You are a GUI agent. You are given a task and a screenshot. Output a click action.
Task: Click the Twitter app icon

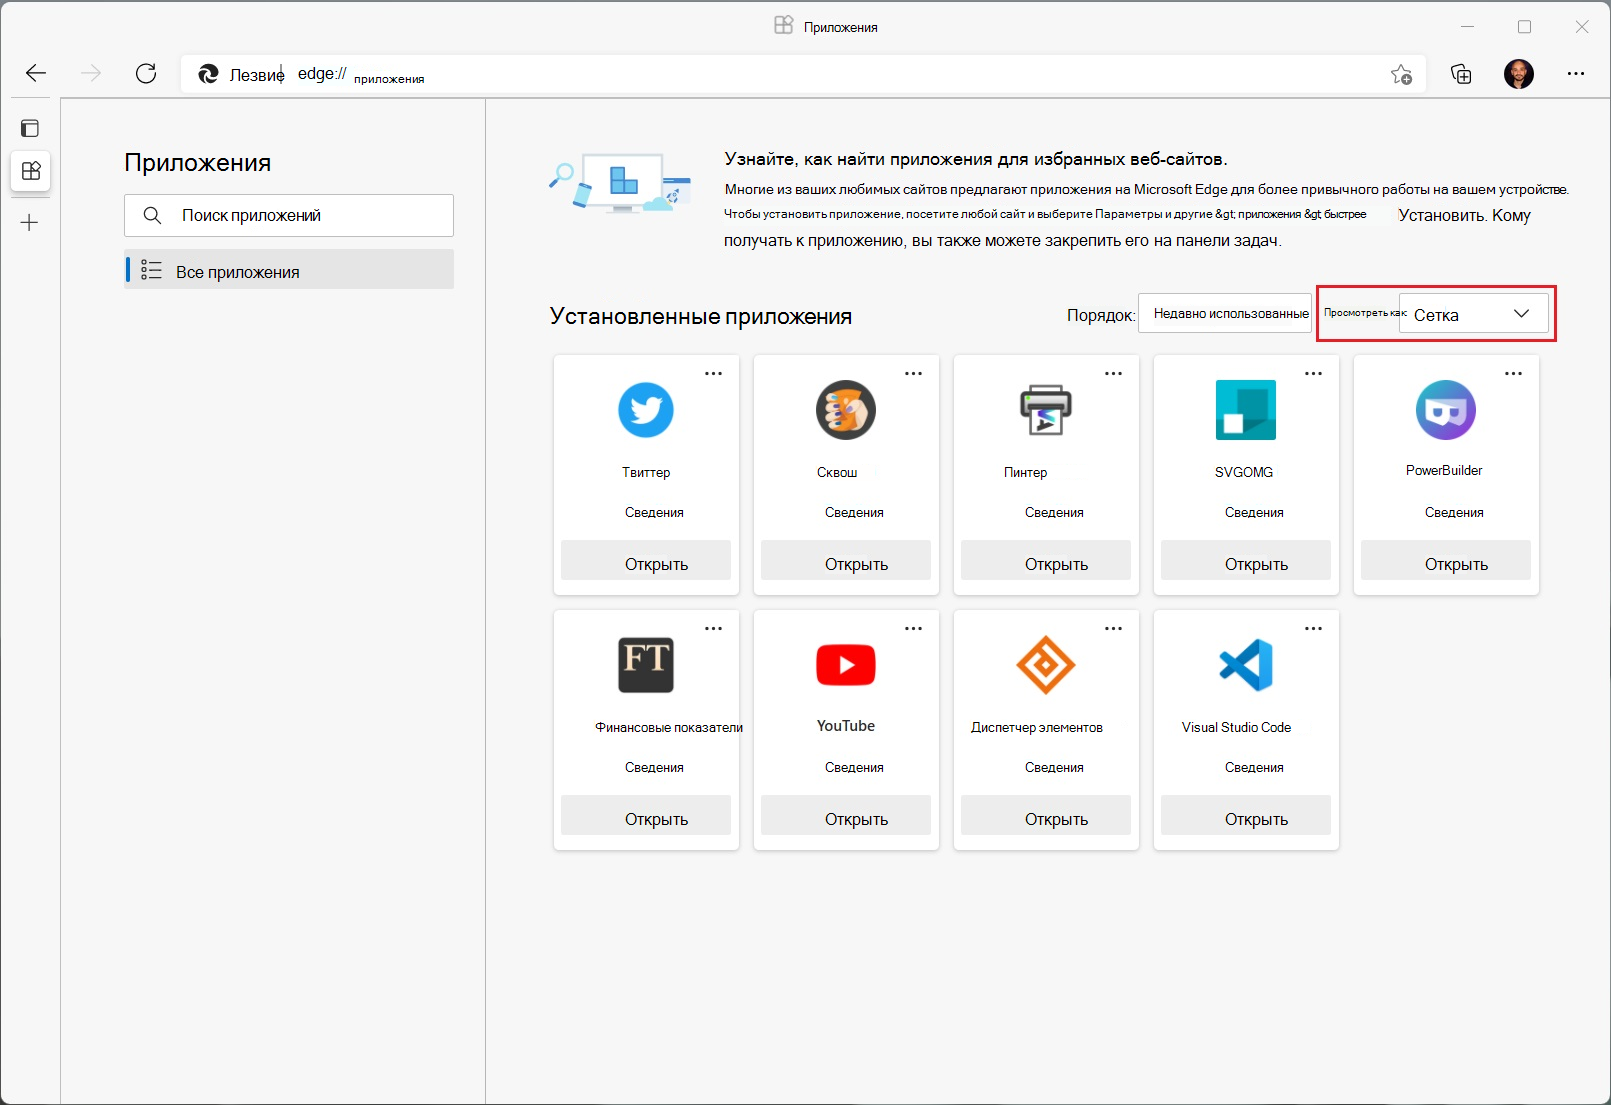[646, 410]
